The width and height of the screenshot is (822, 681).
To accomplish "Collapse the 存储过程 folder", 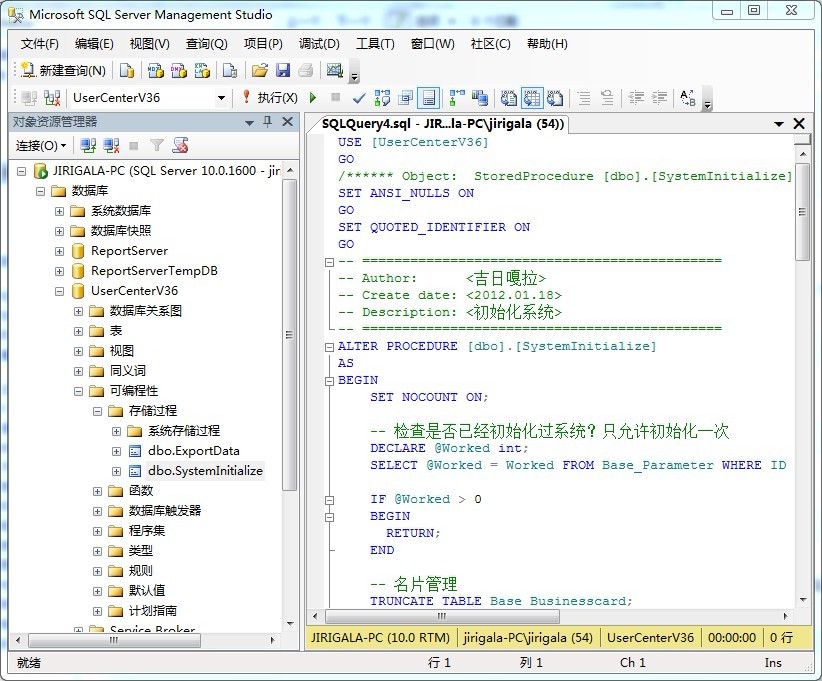I will [97, 411].
